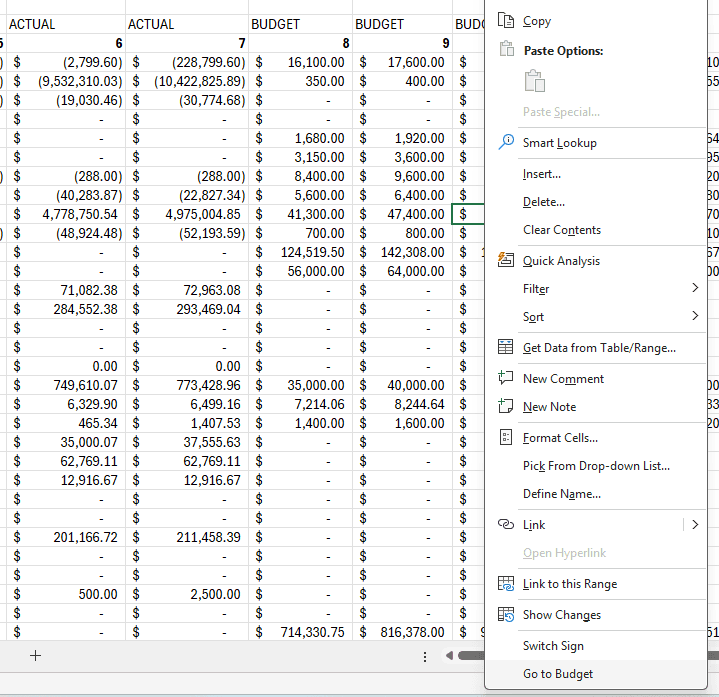Click the Quick Analysis icon
Screen dimensions: 719x697
pyautogui.click(x=506, y=260)
